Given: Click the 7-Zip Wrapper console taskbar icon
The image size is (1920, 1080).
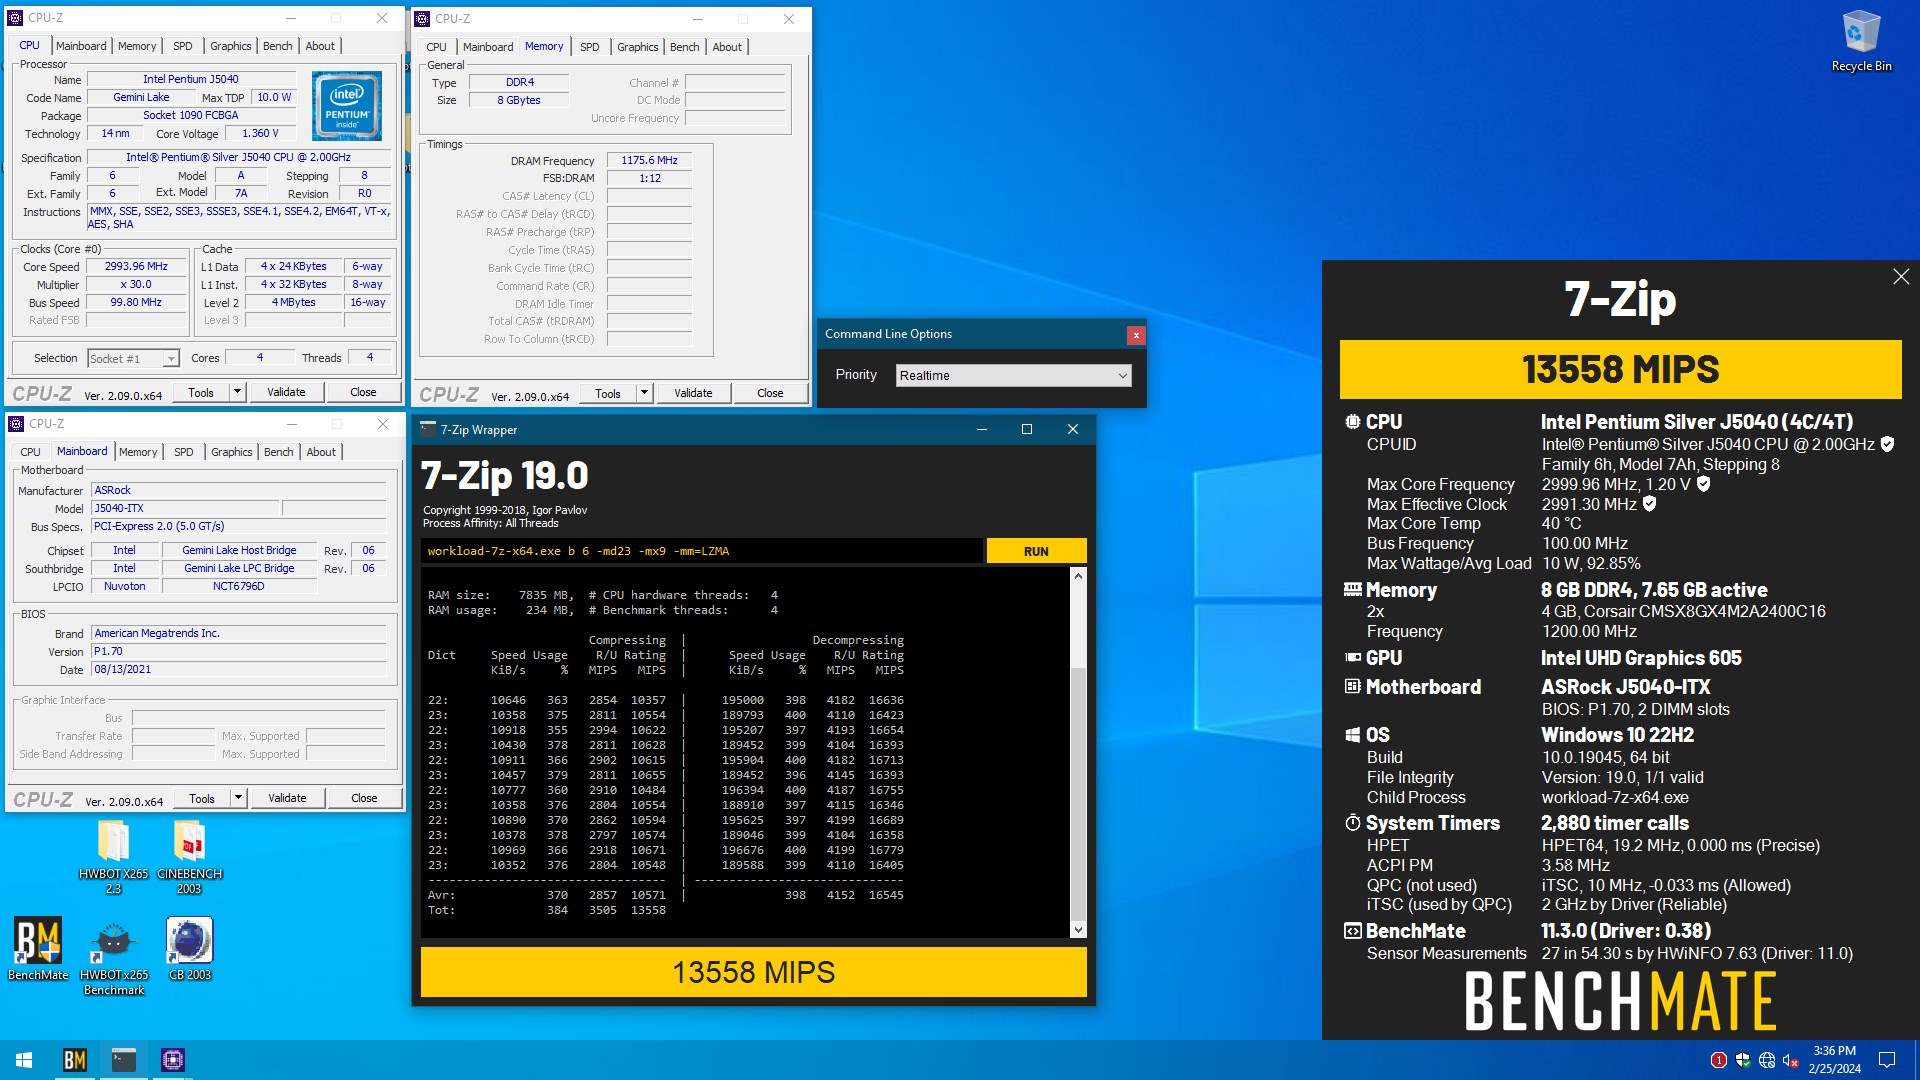Looking at the screenshot, I should (x=124, y=1060).
